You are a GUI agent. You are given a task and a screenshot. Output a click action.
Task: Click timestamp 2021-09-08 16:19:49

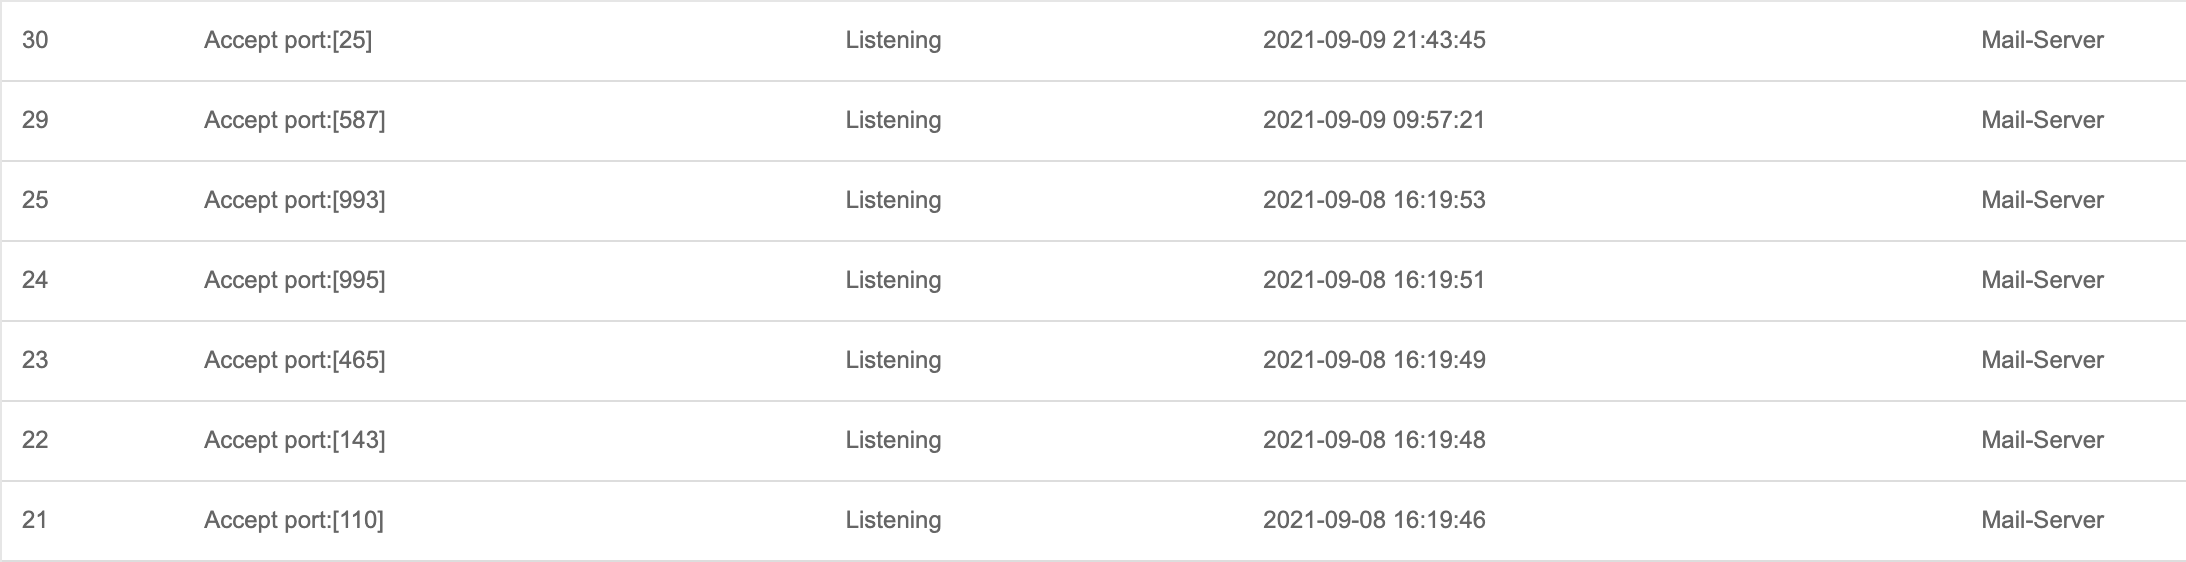tap(1374, 360)
